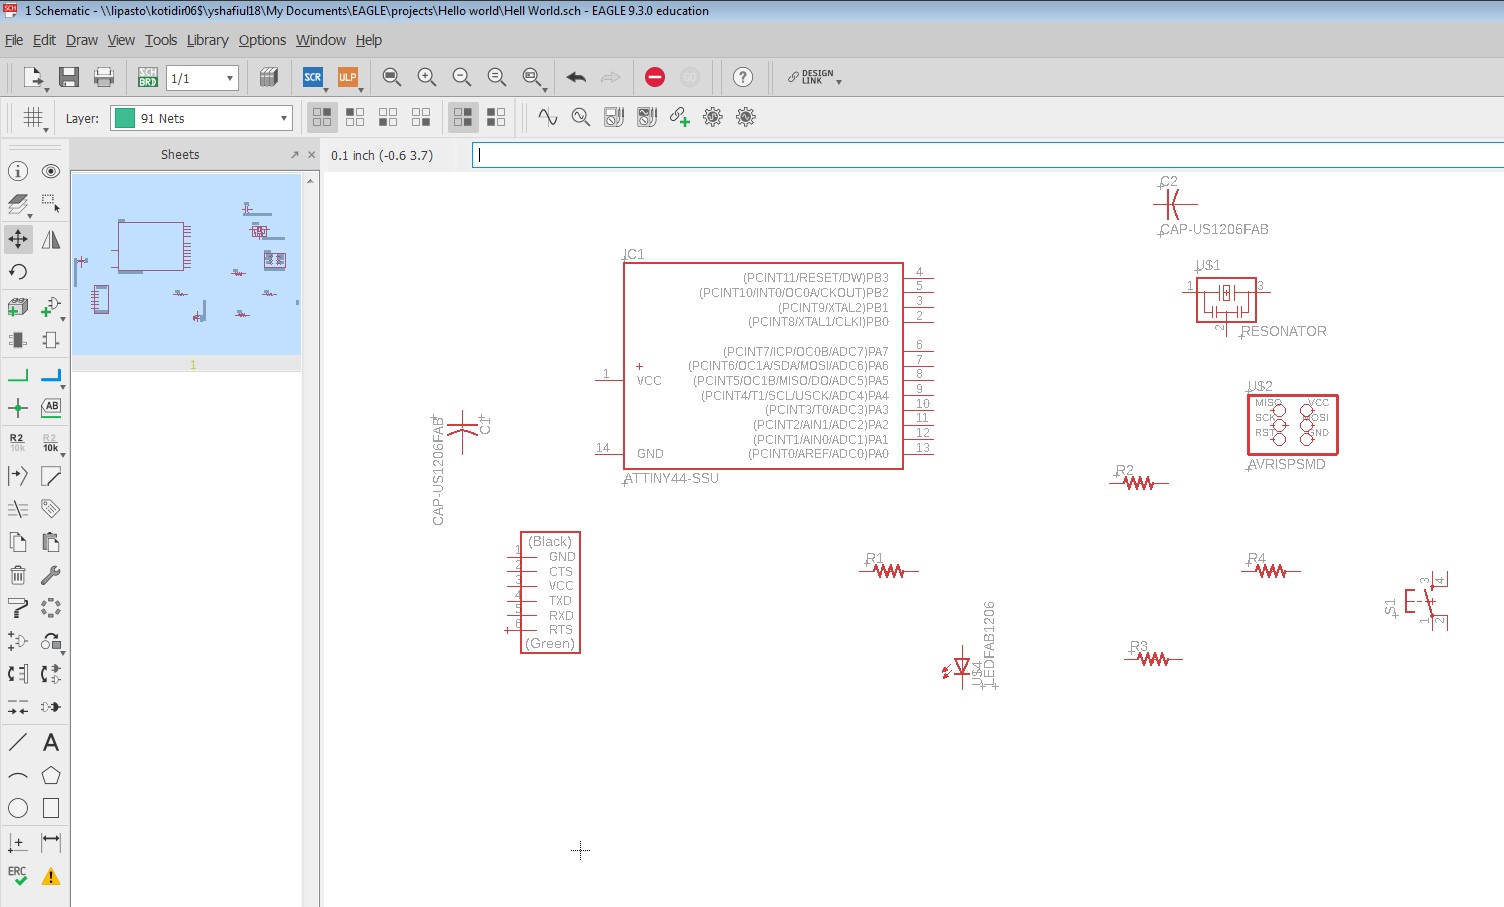The width and height of the screenshot is (1504, 907).
Task: Open the Draw menu
Action: coord(82,40)
